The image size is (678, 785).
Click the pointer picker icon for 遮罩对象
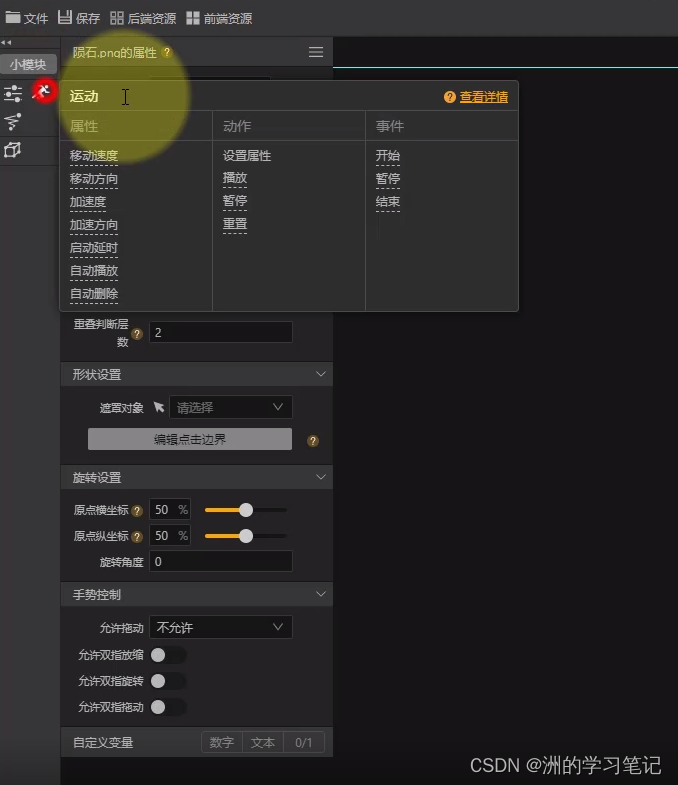[x=159, y=407]
